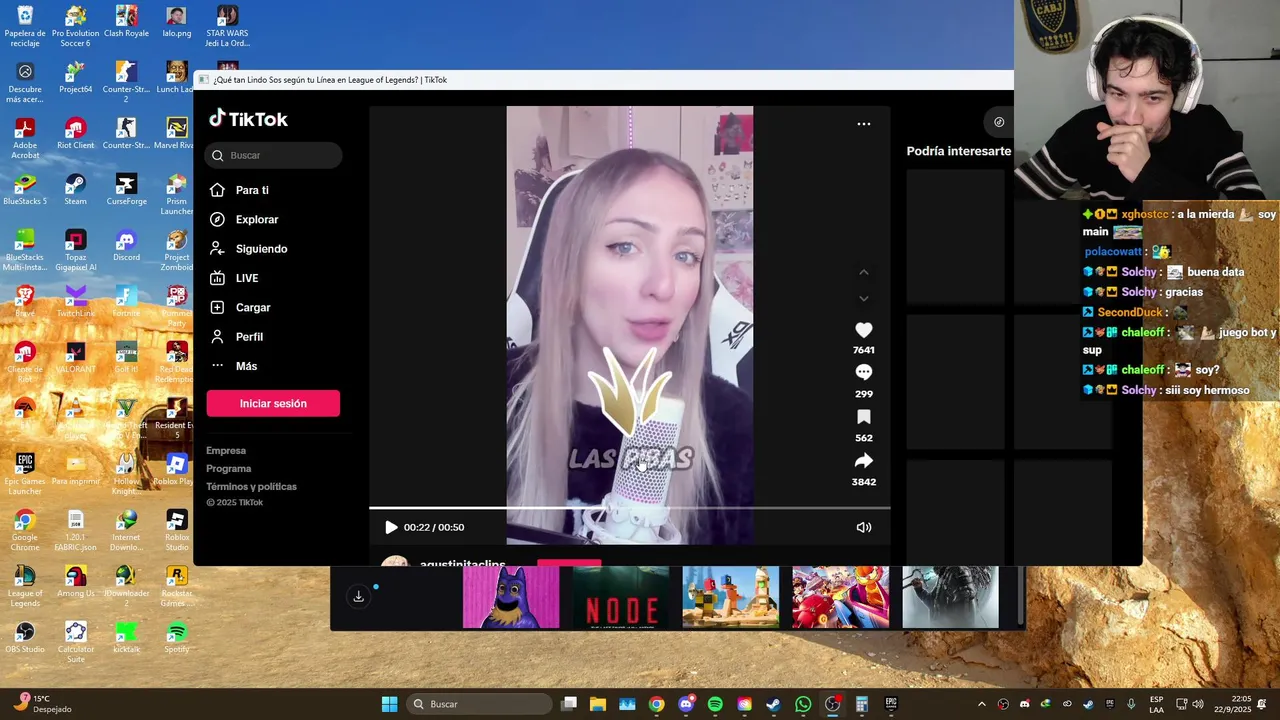
Task: Open the taskbar clock showing 22:05
Action: [1233, 704]
